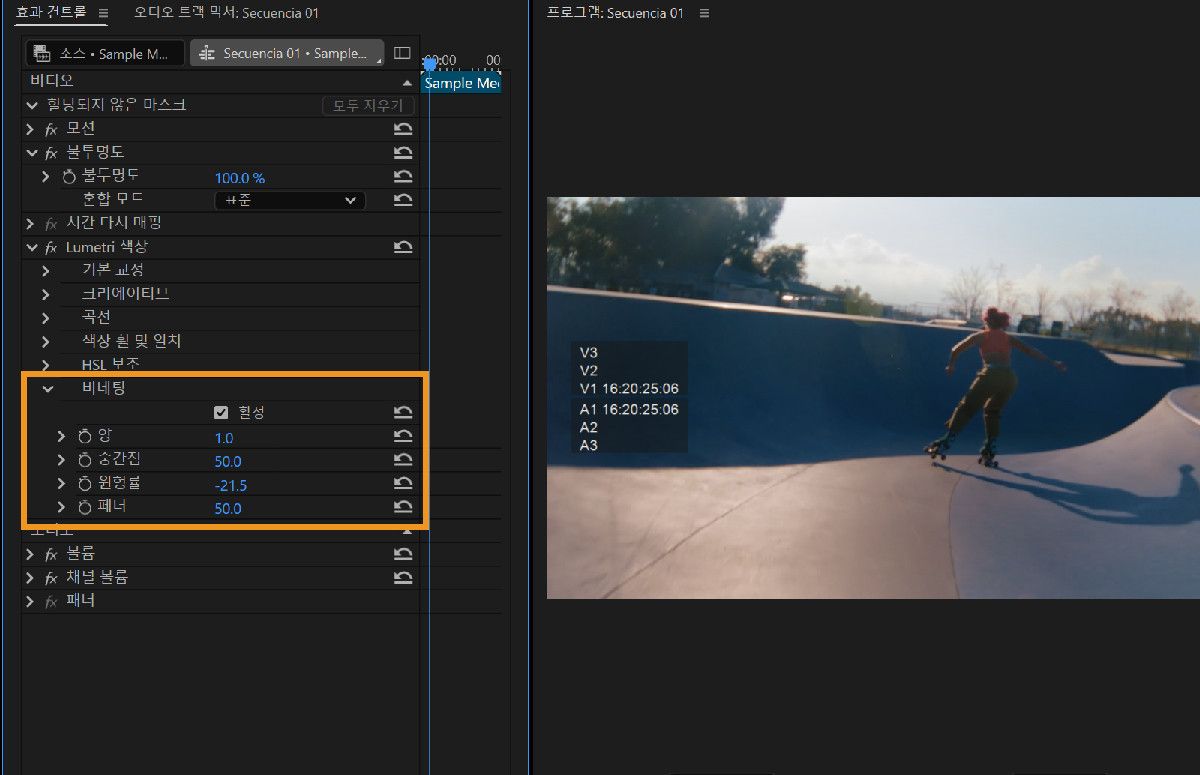This screenshot has height=775, width=1200.
Task: Open the 효과 컨트롤 panel hamburger menu
Action: point(104,13)
